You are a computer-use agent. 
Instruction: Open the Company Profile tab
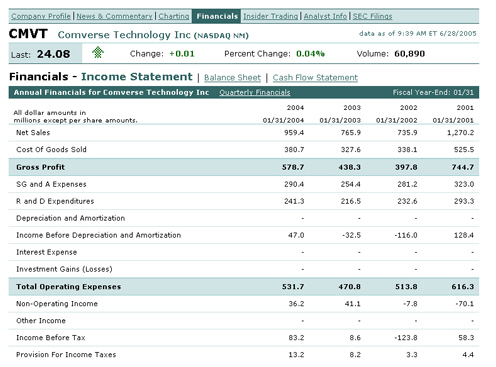point(41,16)
